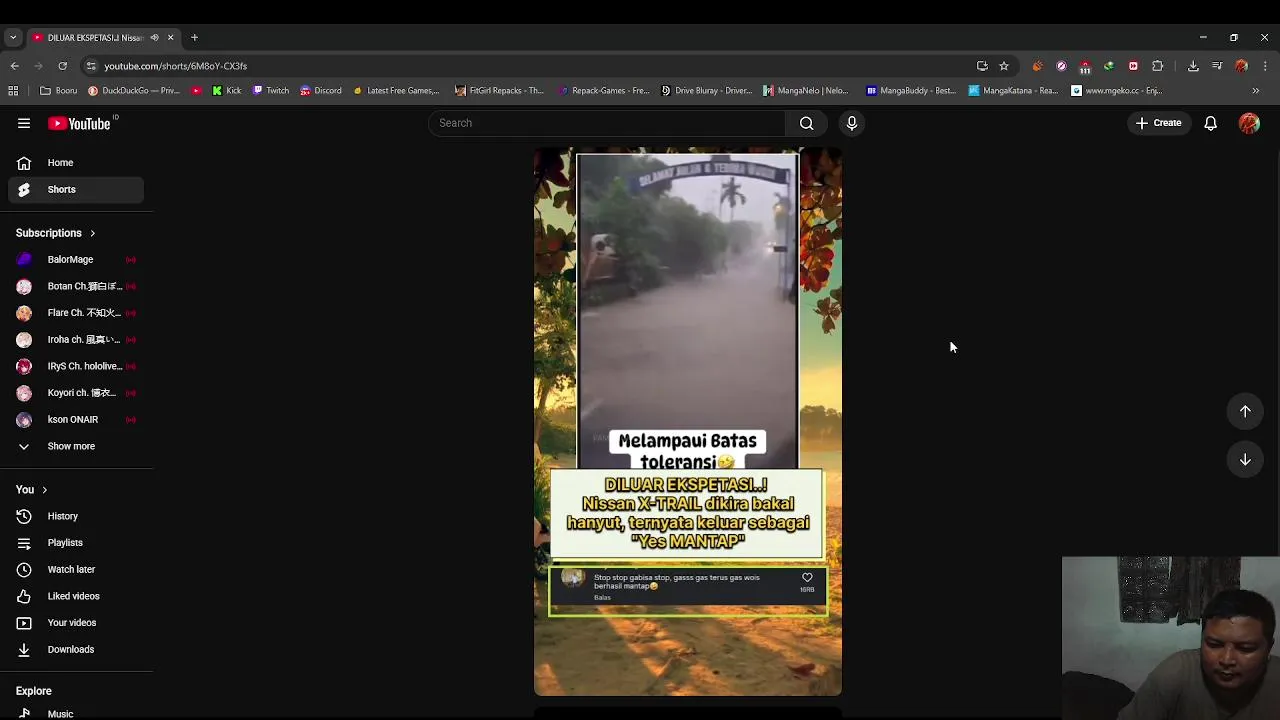
Task: Open Downloads in the sidebar
Action: point(76,649)
